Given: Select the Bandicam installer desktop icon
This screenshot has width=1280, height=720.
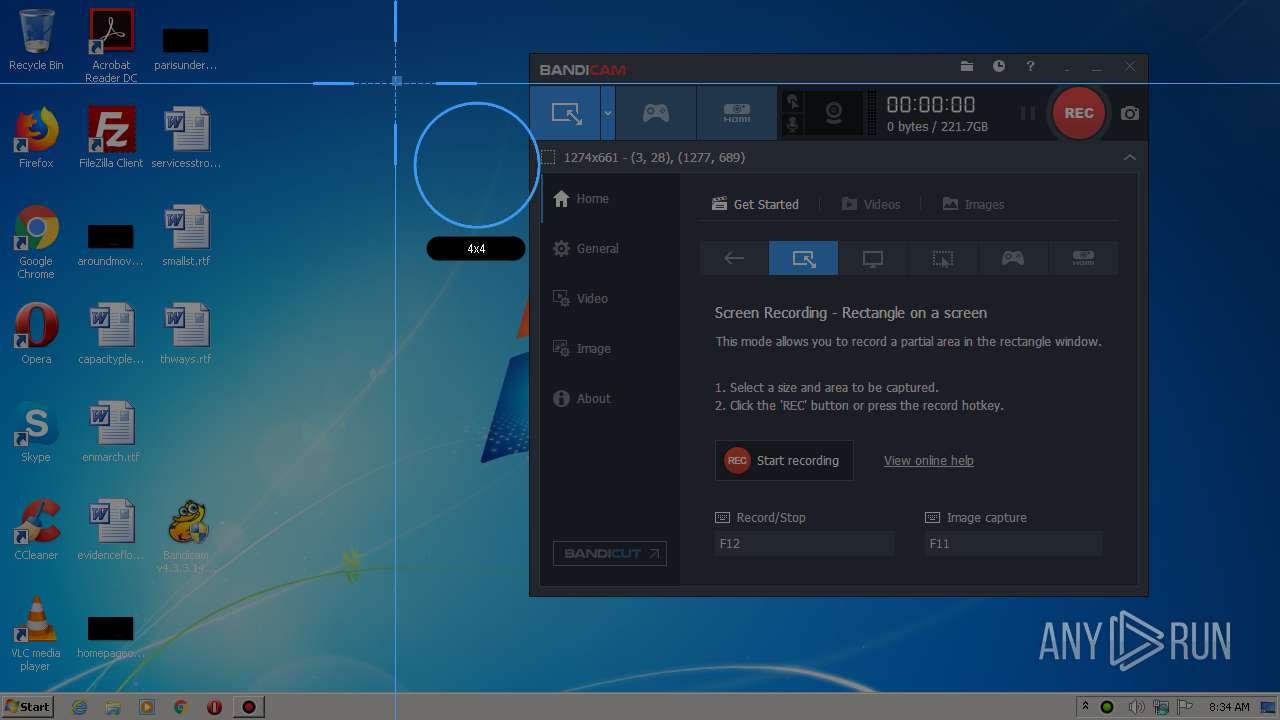Looking at the screenshot, I should coord(186,536).
